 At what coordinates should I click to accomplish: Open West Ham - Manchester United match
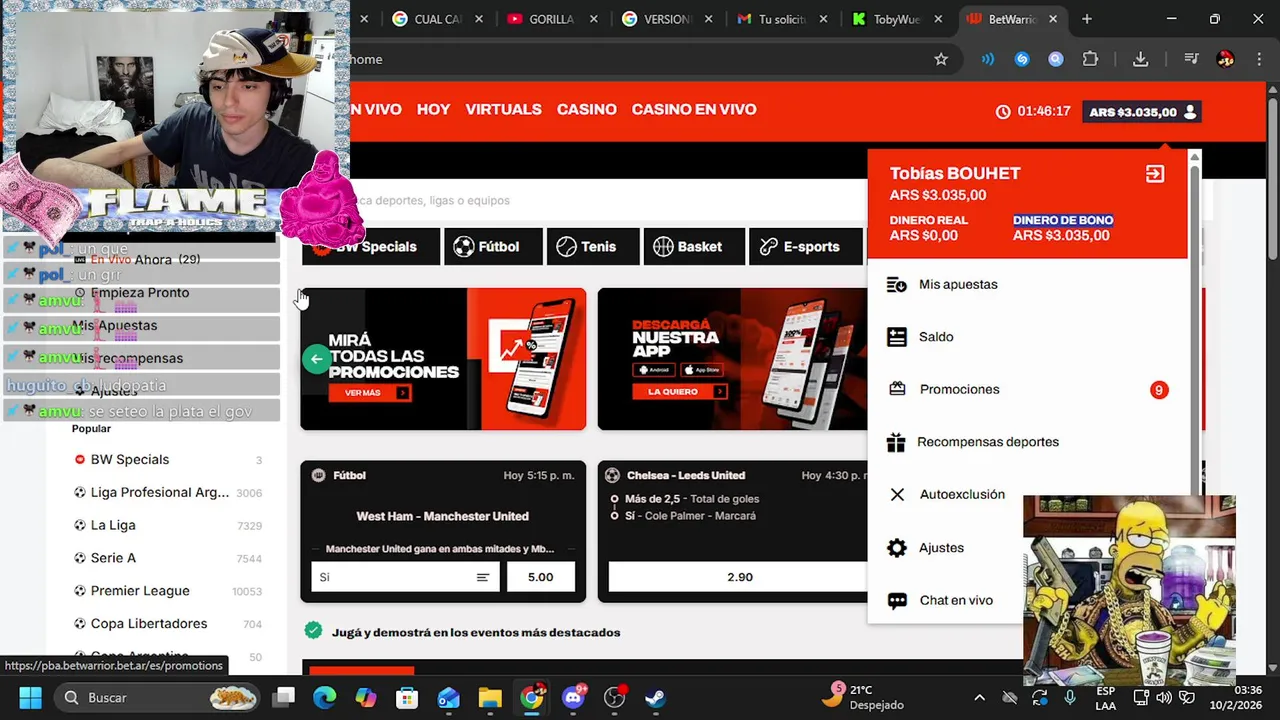coord(442,517)
